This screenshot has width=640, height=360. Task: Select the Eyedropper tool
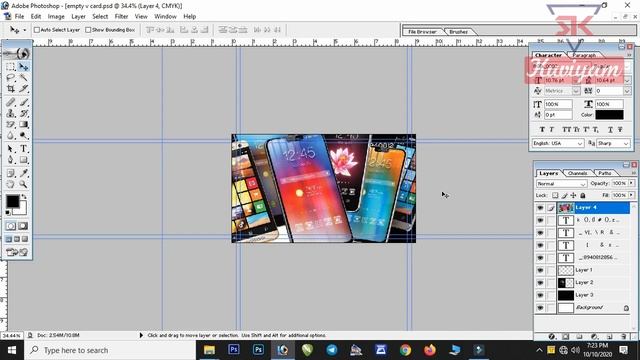[x=24, y=173]
